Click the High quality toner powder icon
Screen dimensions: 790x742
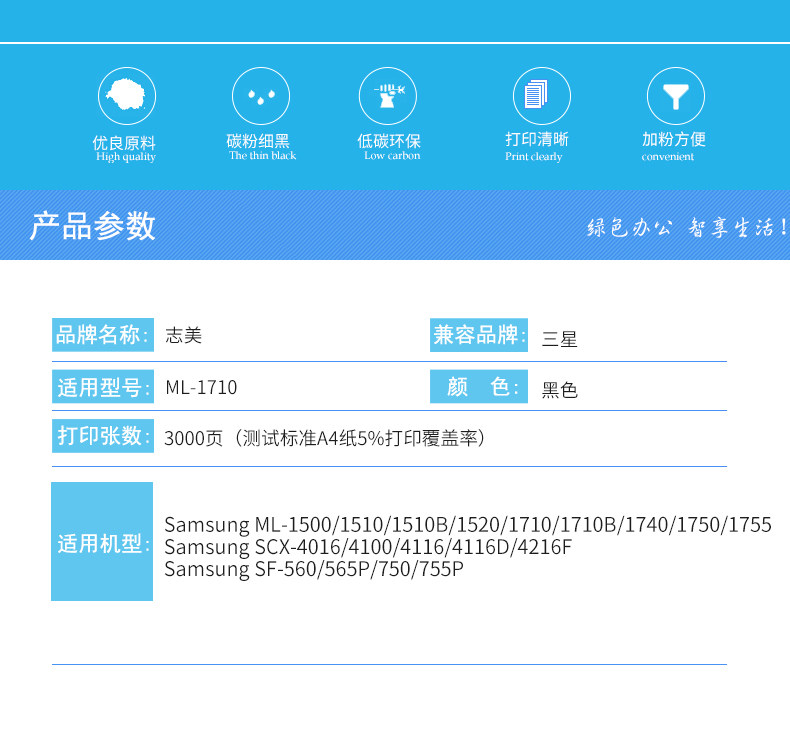[x=126, y=96]
